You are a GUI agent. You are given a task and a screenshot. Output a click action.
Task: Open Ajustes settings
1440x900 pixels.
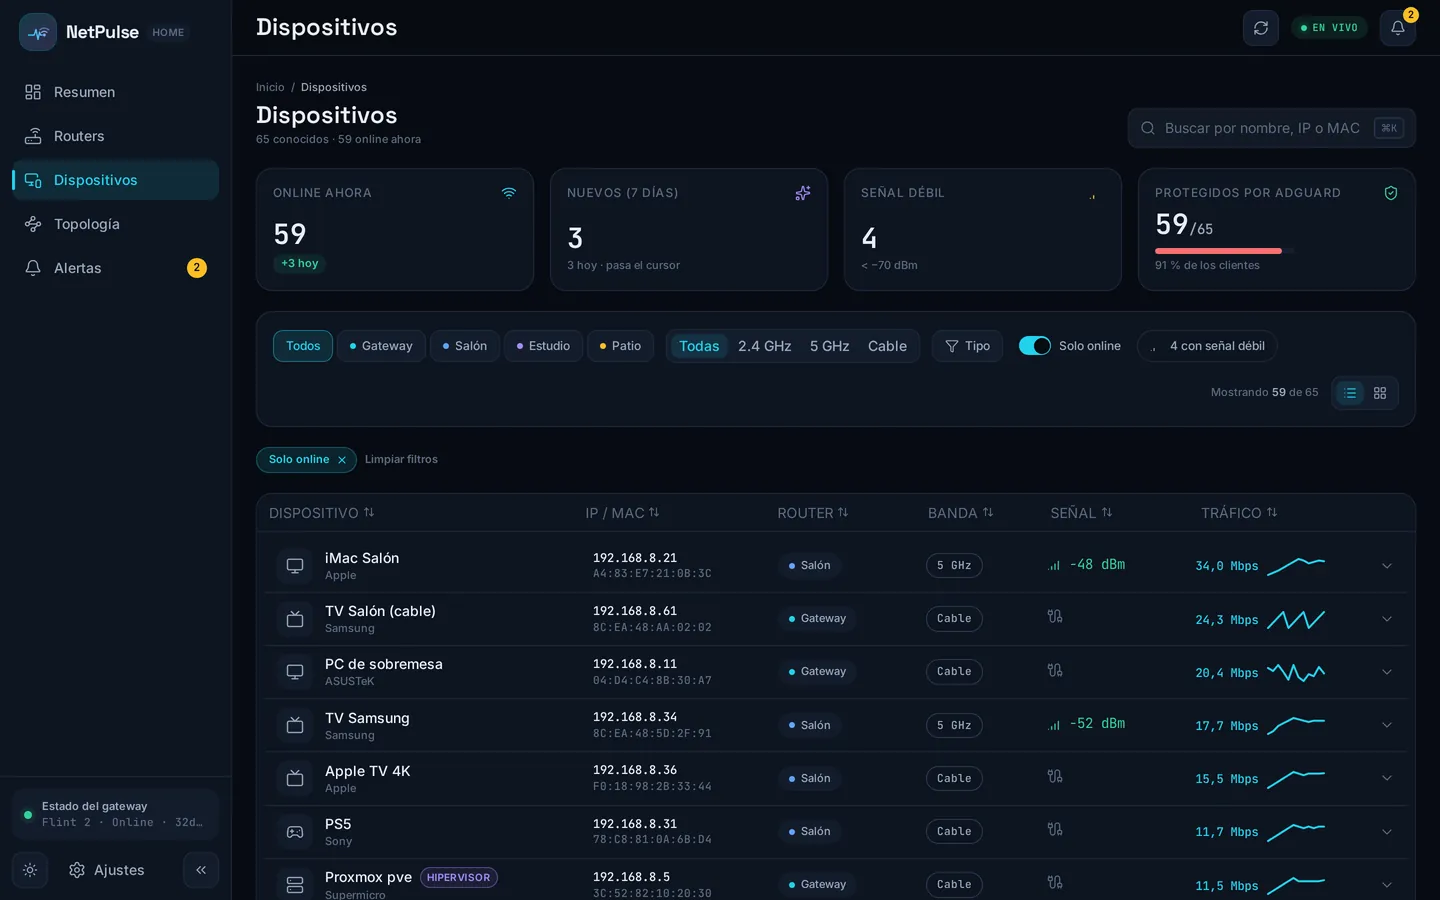click(x=106, y=870)
